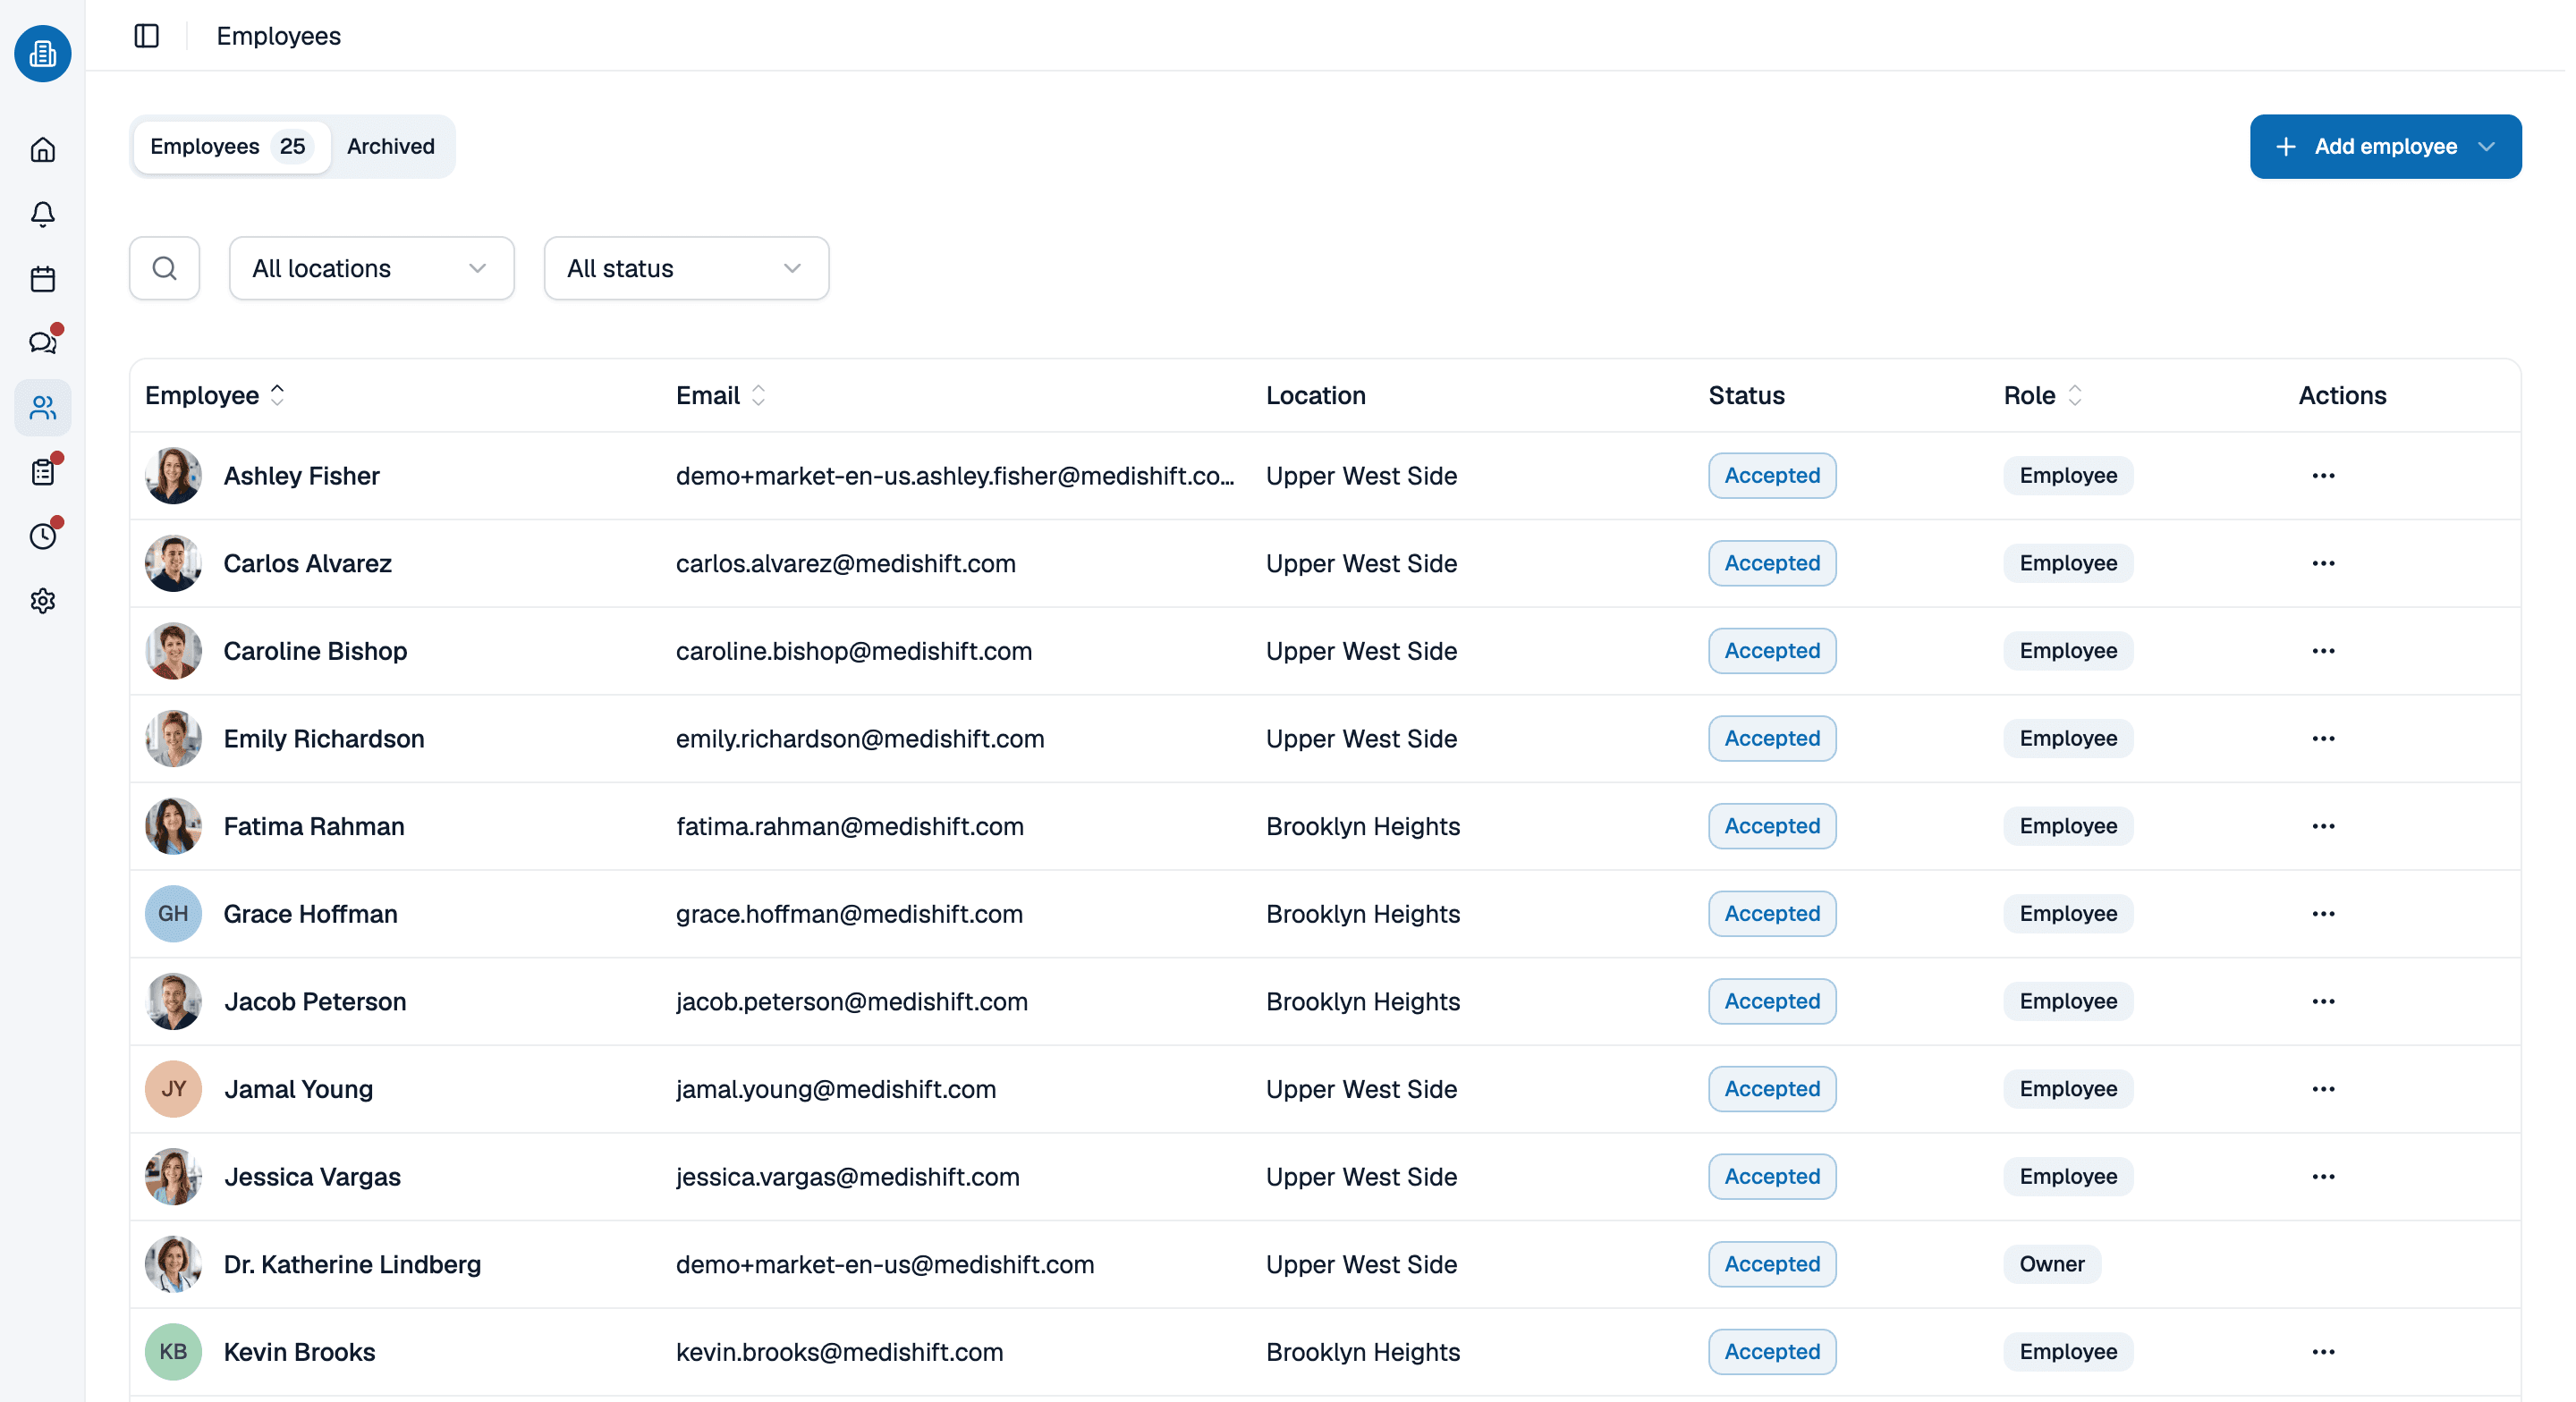Image resolution: width=2576 pixels, height=1402 pixels.
Task: Switch to the Employees tab
Action: (231, 147)
